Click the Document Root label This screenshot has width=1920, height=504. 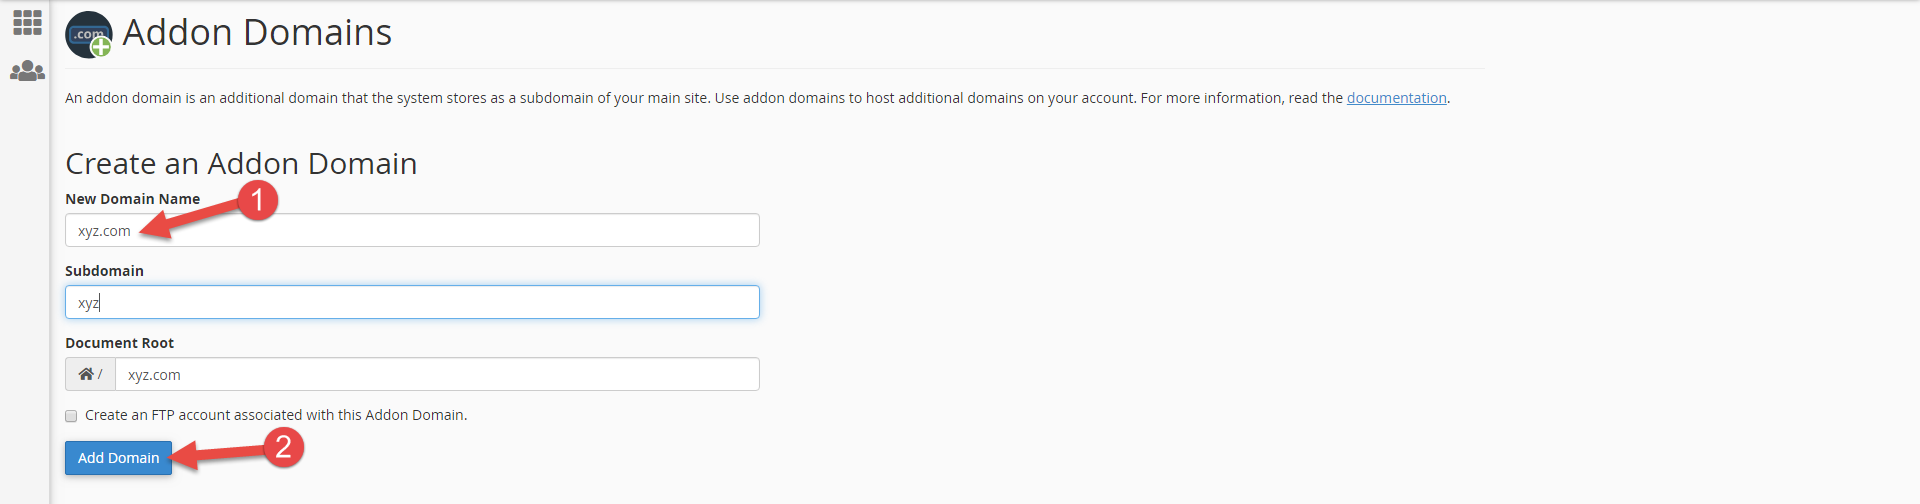coord(119,343)
